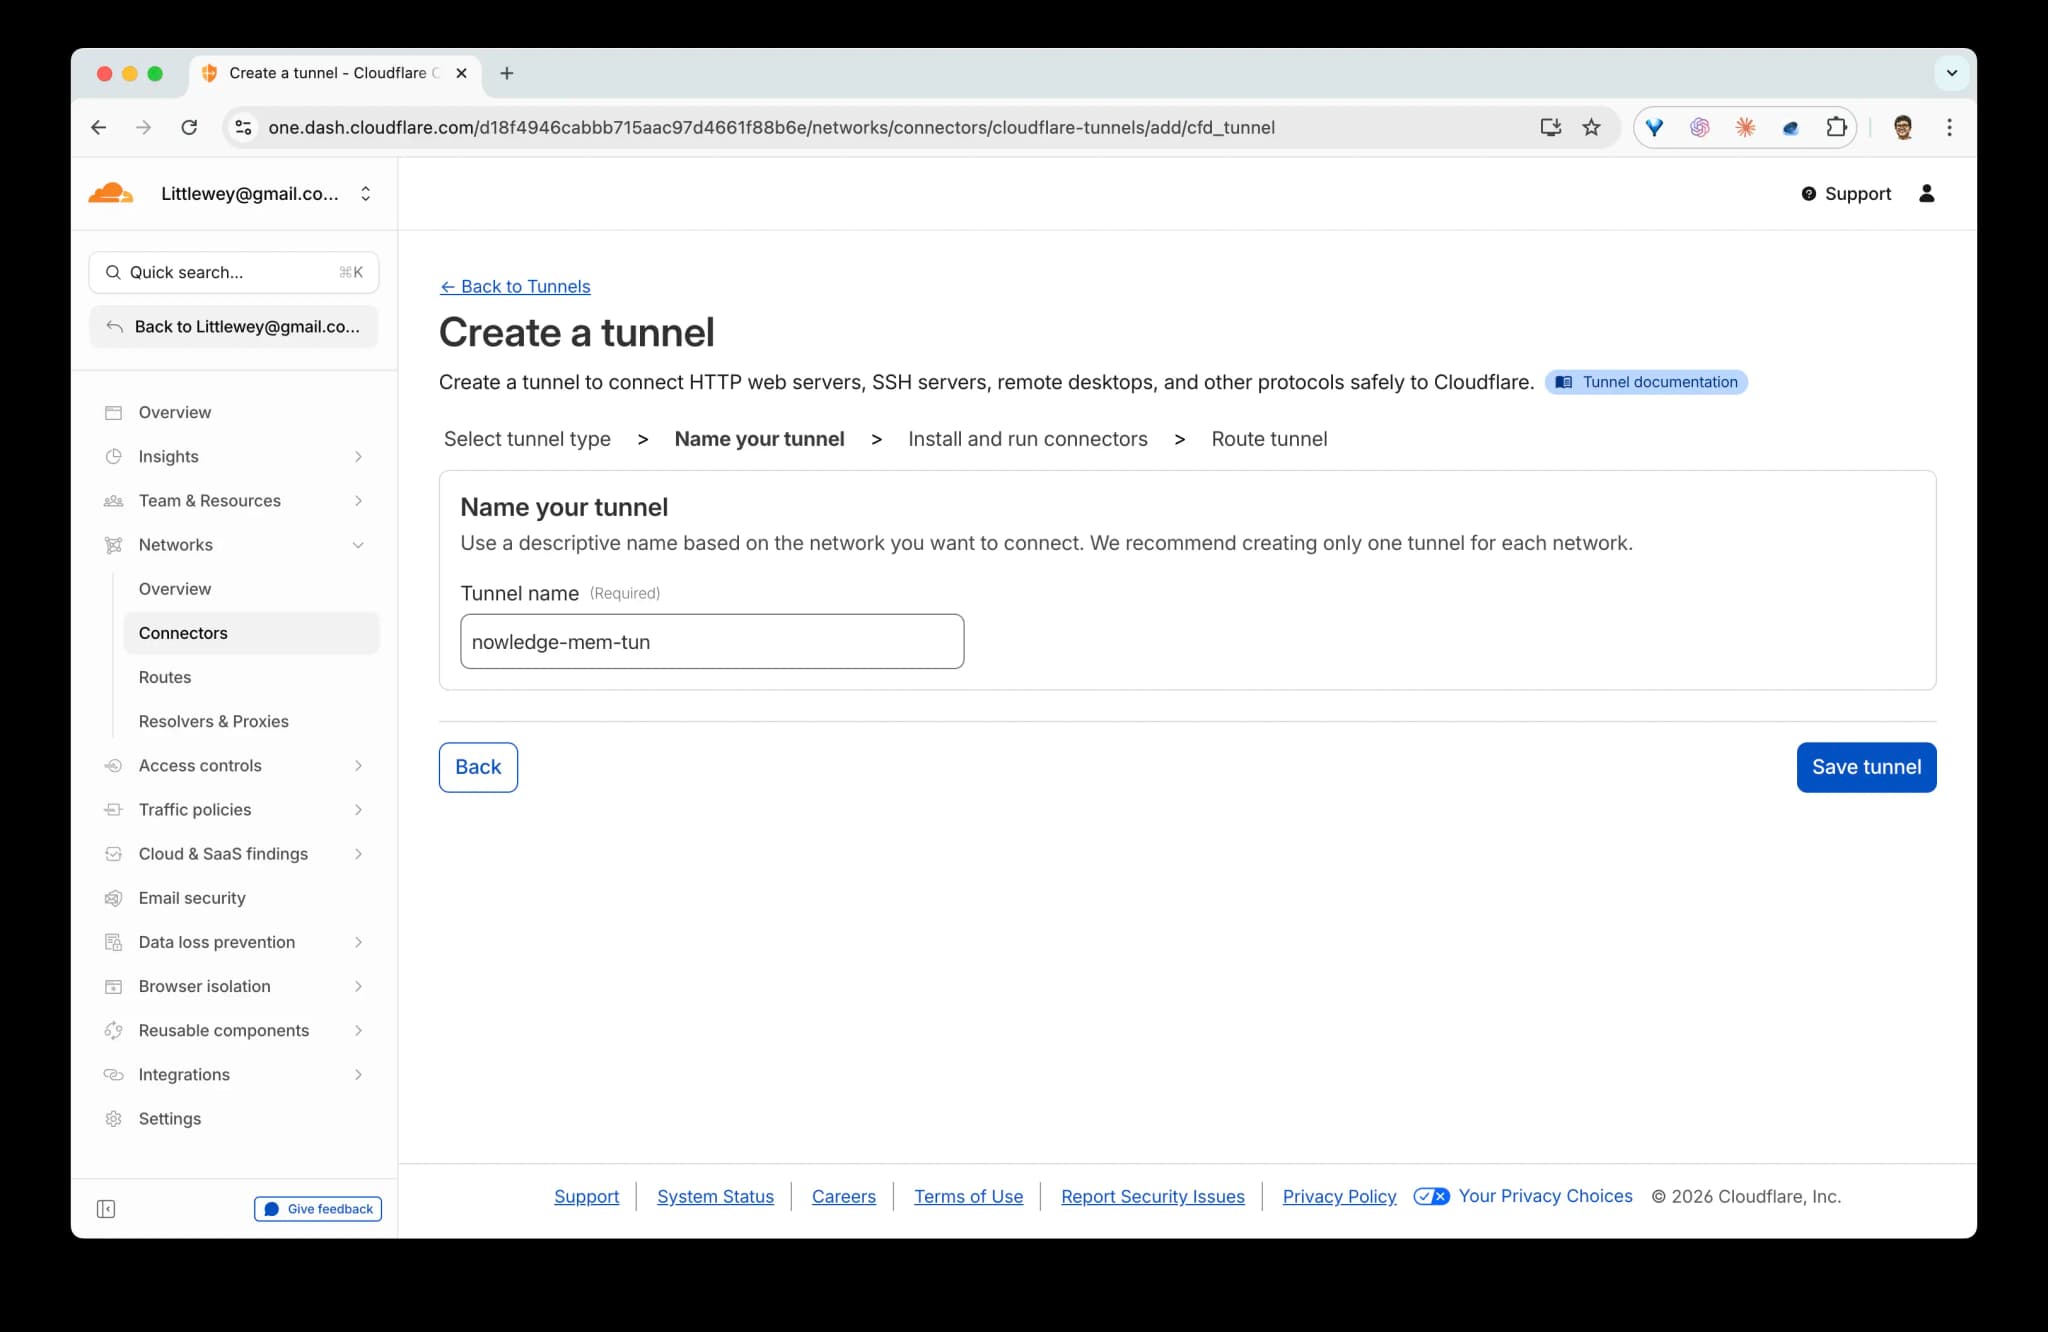Screen dimensions: 2048x1332
Task: Click the user profile icon beside Support
Action: (1926, 193)
